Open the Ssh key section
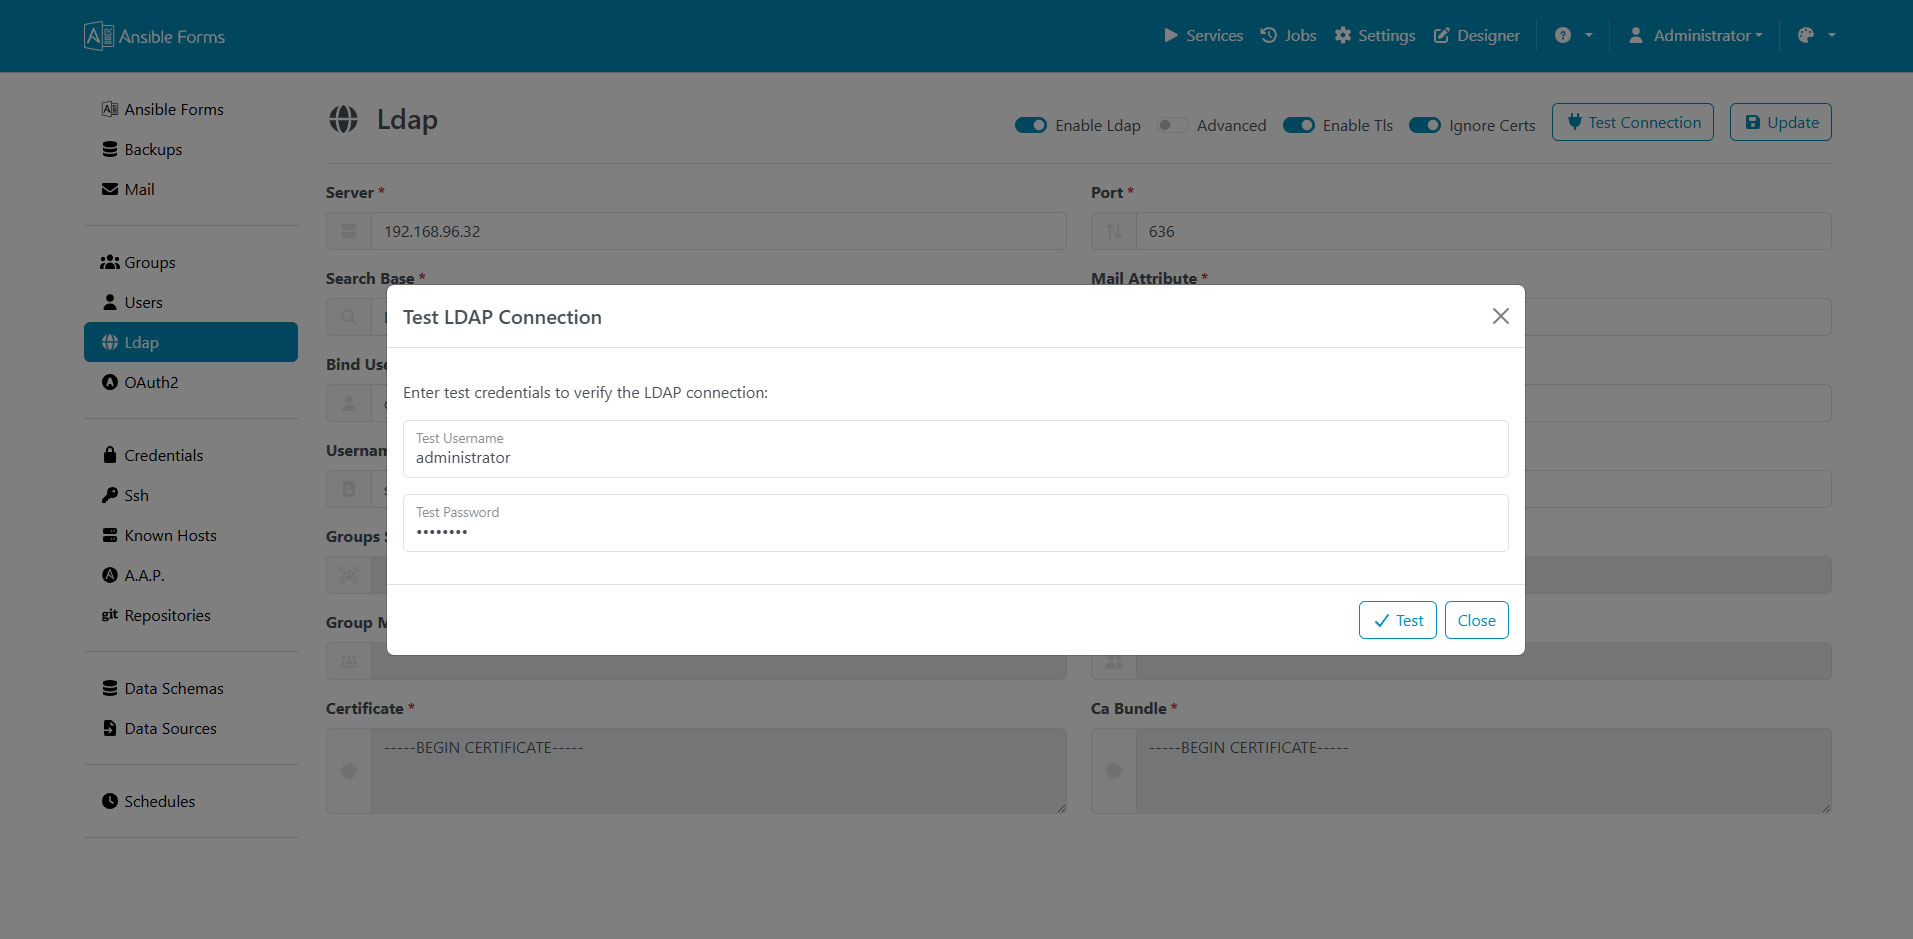The image size is (1913, 939). tap(110, 495)
